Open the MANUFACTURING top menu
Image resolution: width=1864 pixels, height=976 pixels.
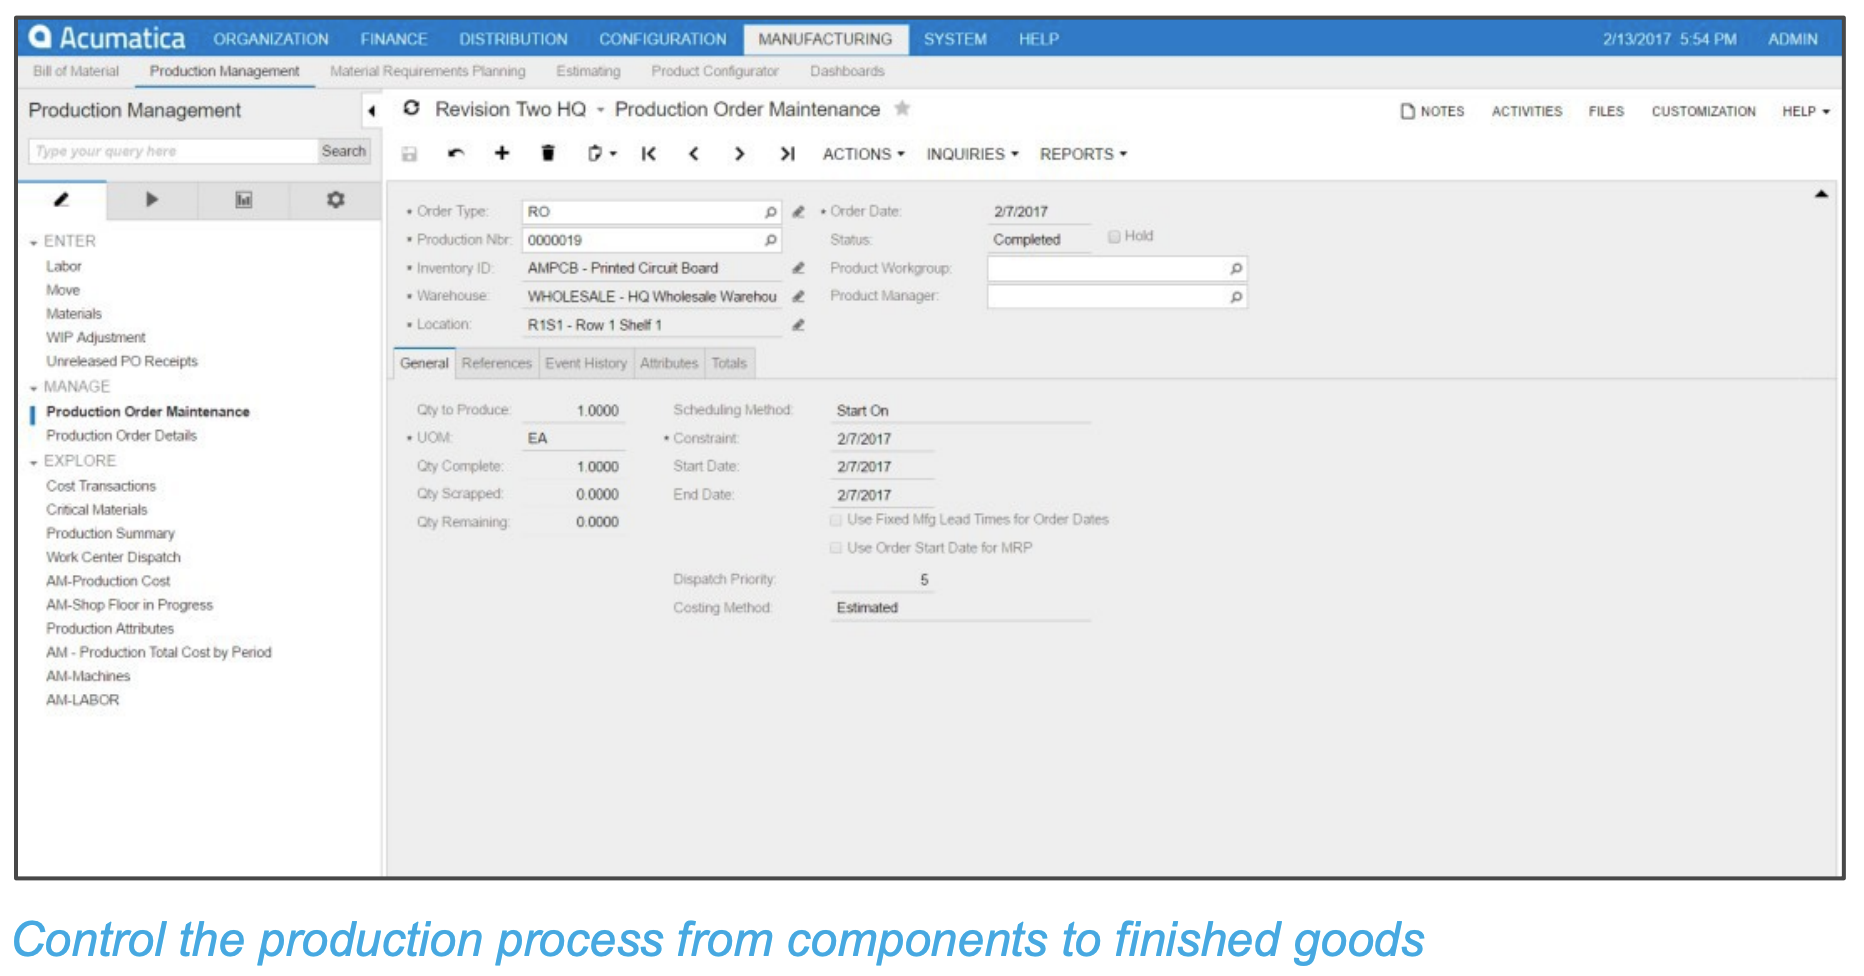[825, 39]
